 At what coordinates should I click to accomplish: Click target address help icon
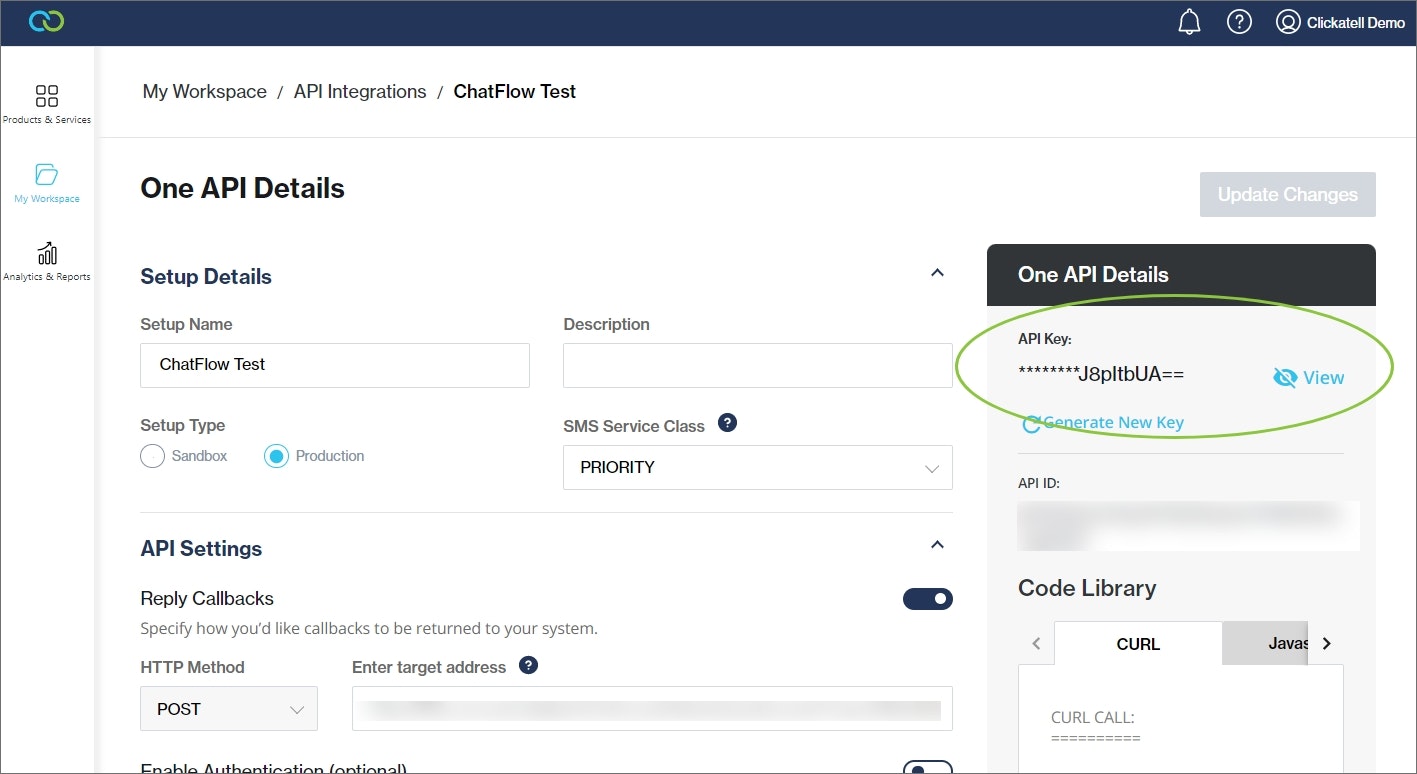point(529,665)
